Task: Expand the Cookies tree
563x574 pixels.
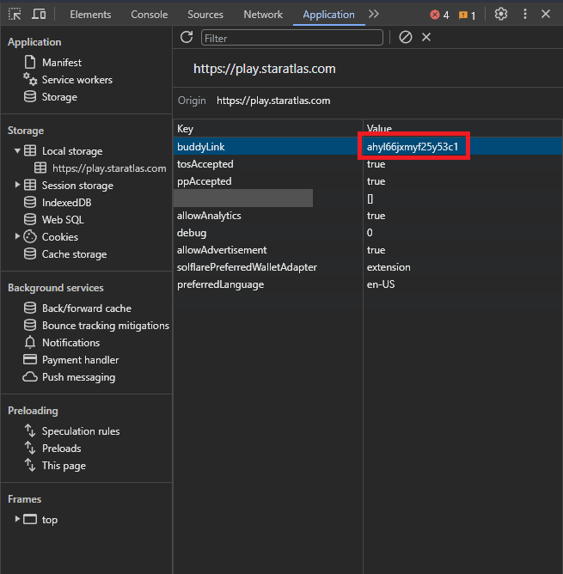Action: coord(17,236)
